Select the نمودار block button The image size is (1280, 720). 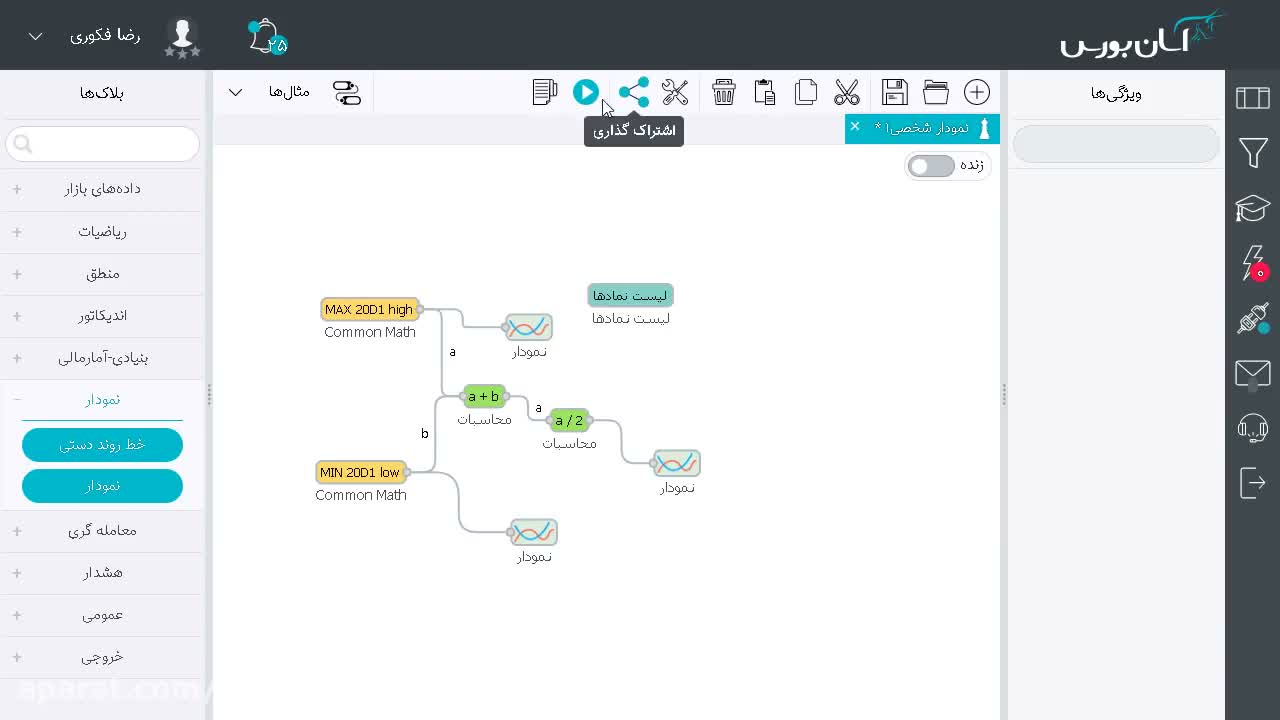(102, 486)
